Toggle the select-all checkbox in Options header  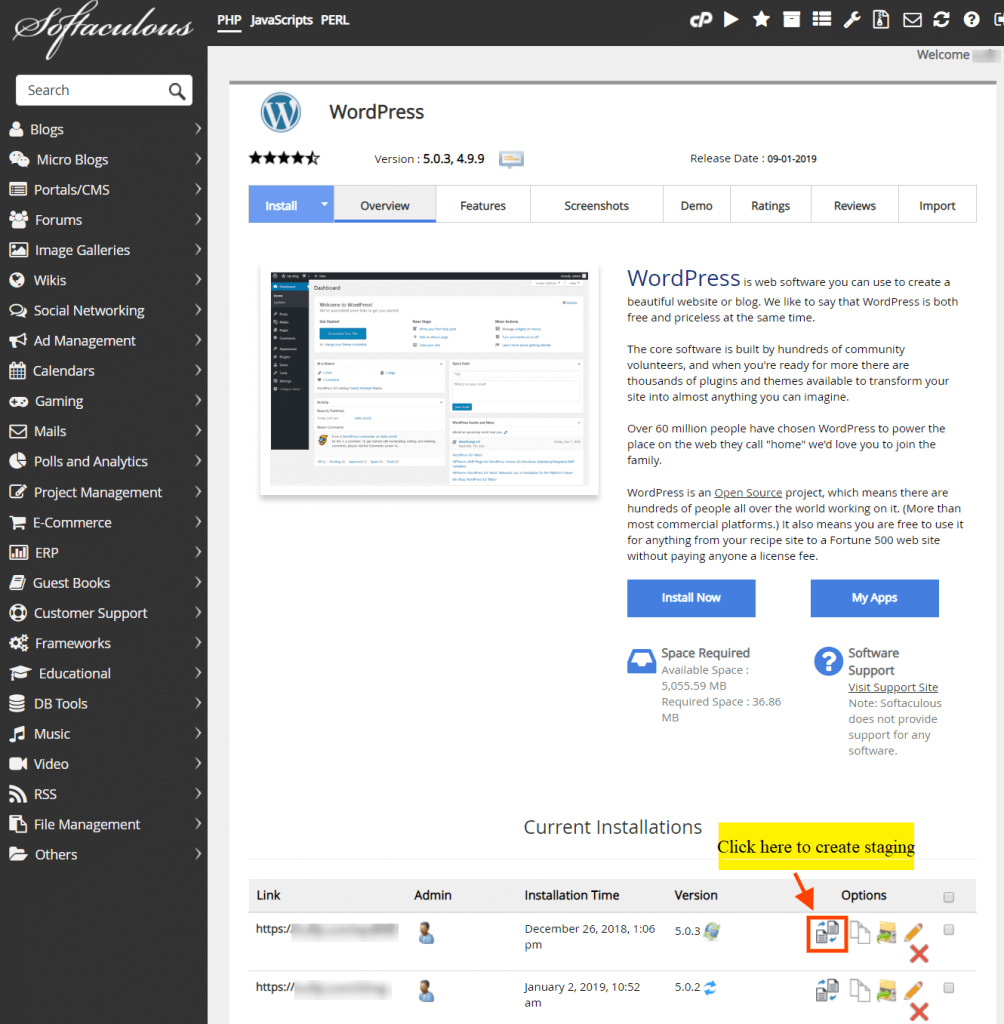948,897
